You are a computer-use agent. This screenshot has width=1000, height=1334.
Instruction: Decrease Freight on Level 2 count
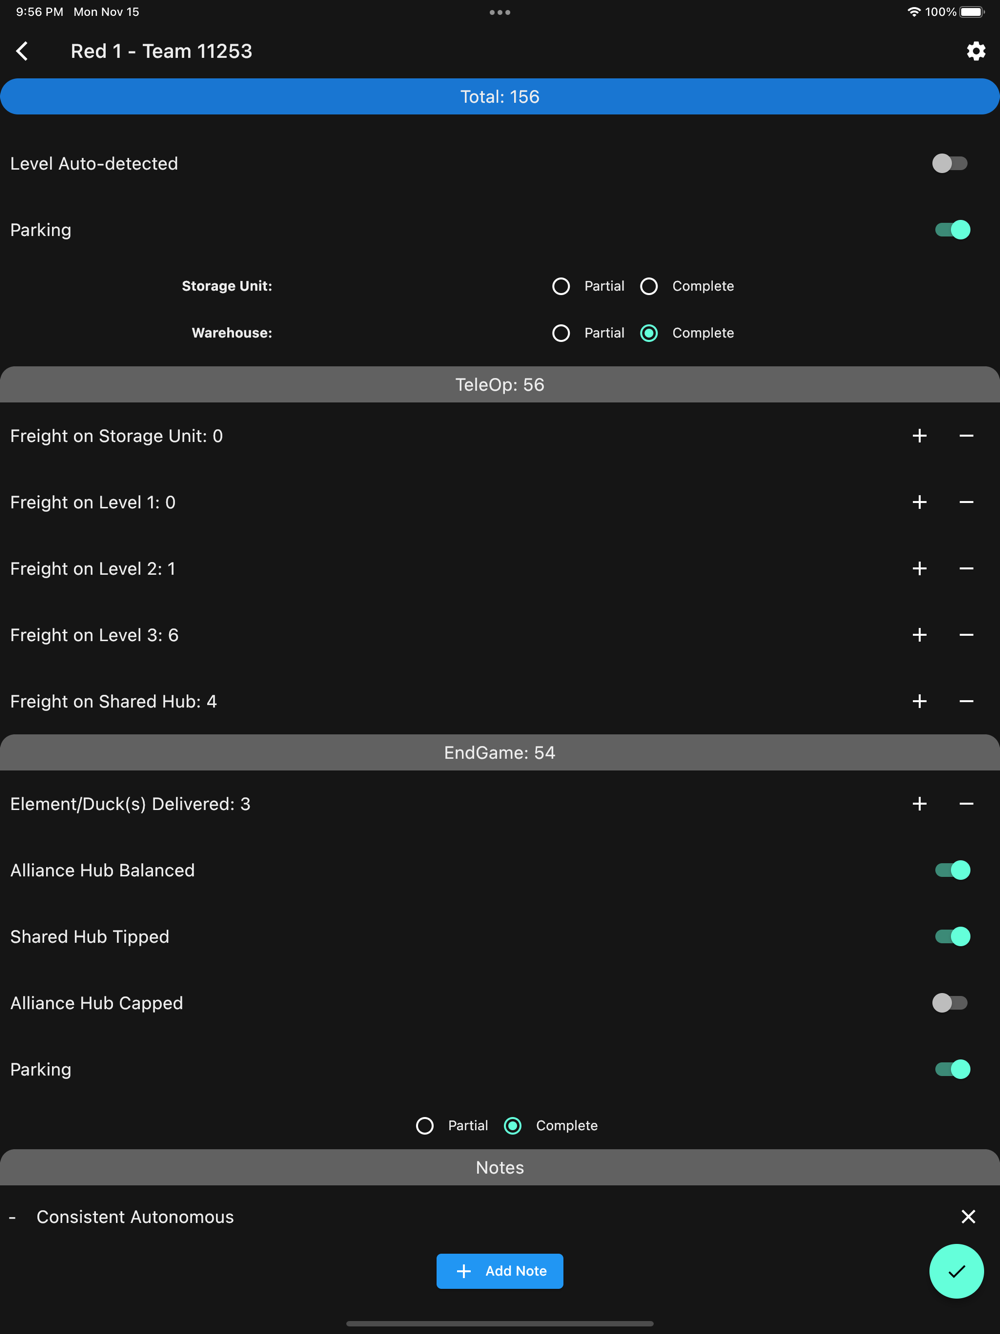[x=966, y=569]
